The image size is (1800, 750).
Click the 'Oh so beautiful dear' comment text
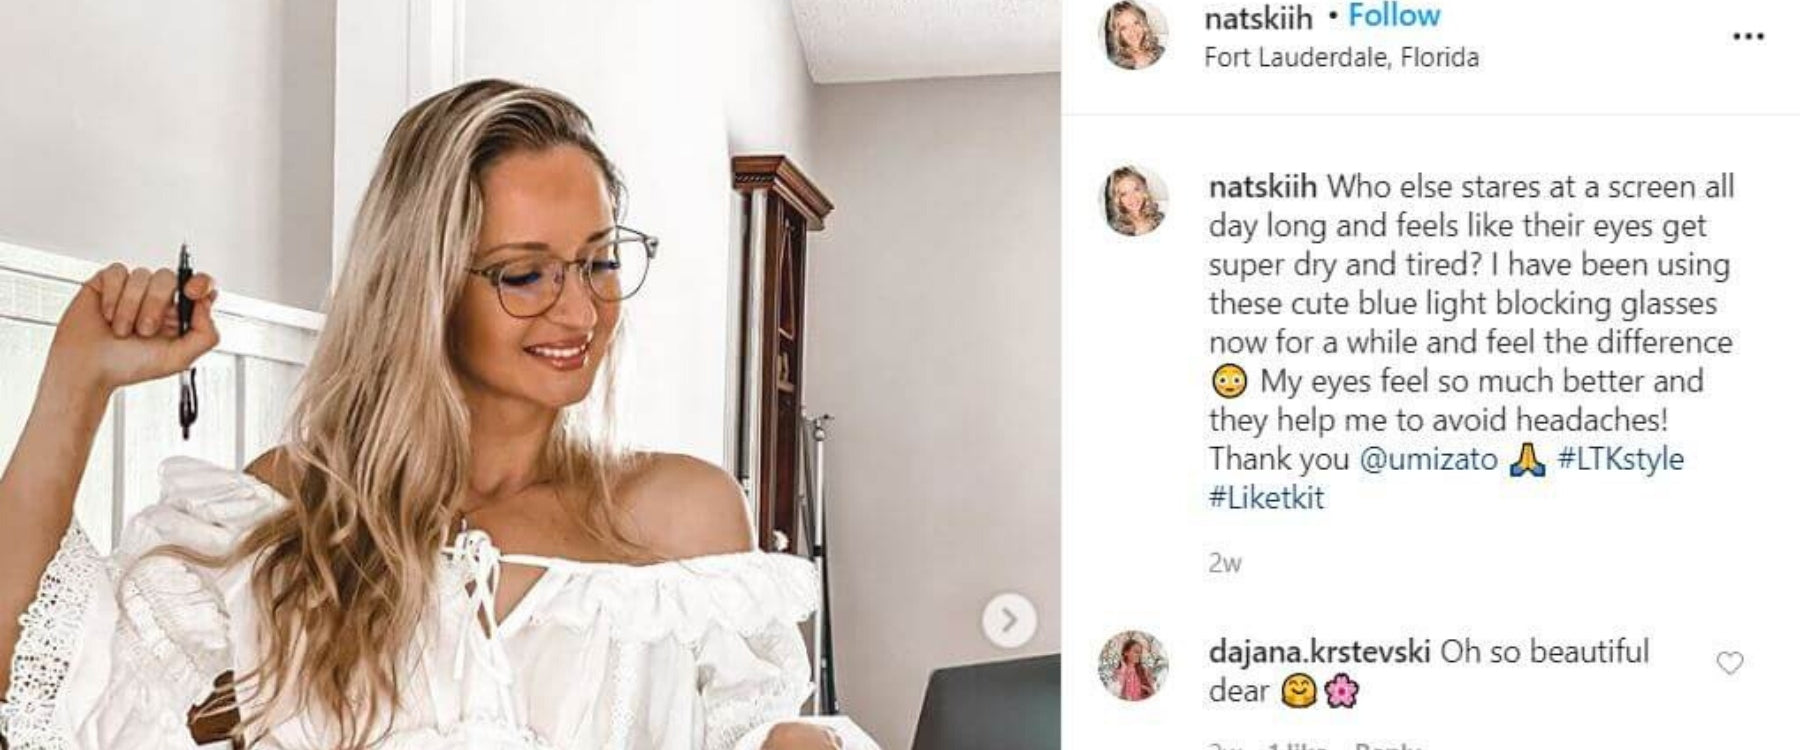pos(1544,652)
